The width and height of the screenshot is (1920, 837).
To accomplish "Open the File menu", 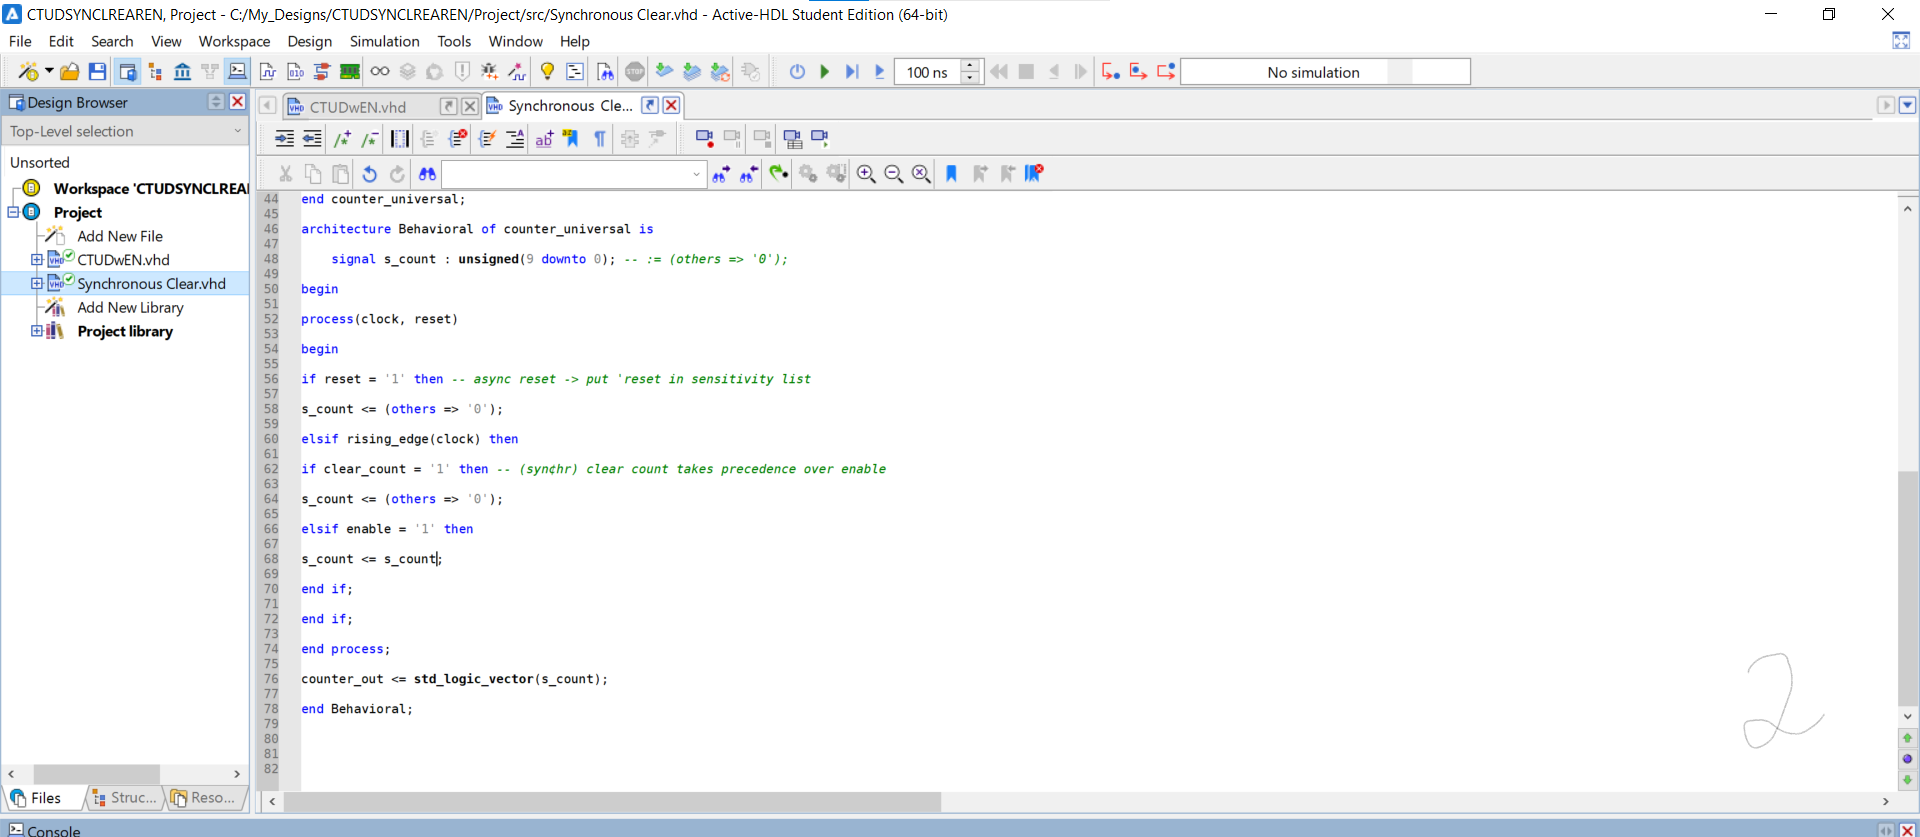I will (20, 41).
